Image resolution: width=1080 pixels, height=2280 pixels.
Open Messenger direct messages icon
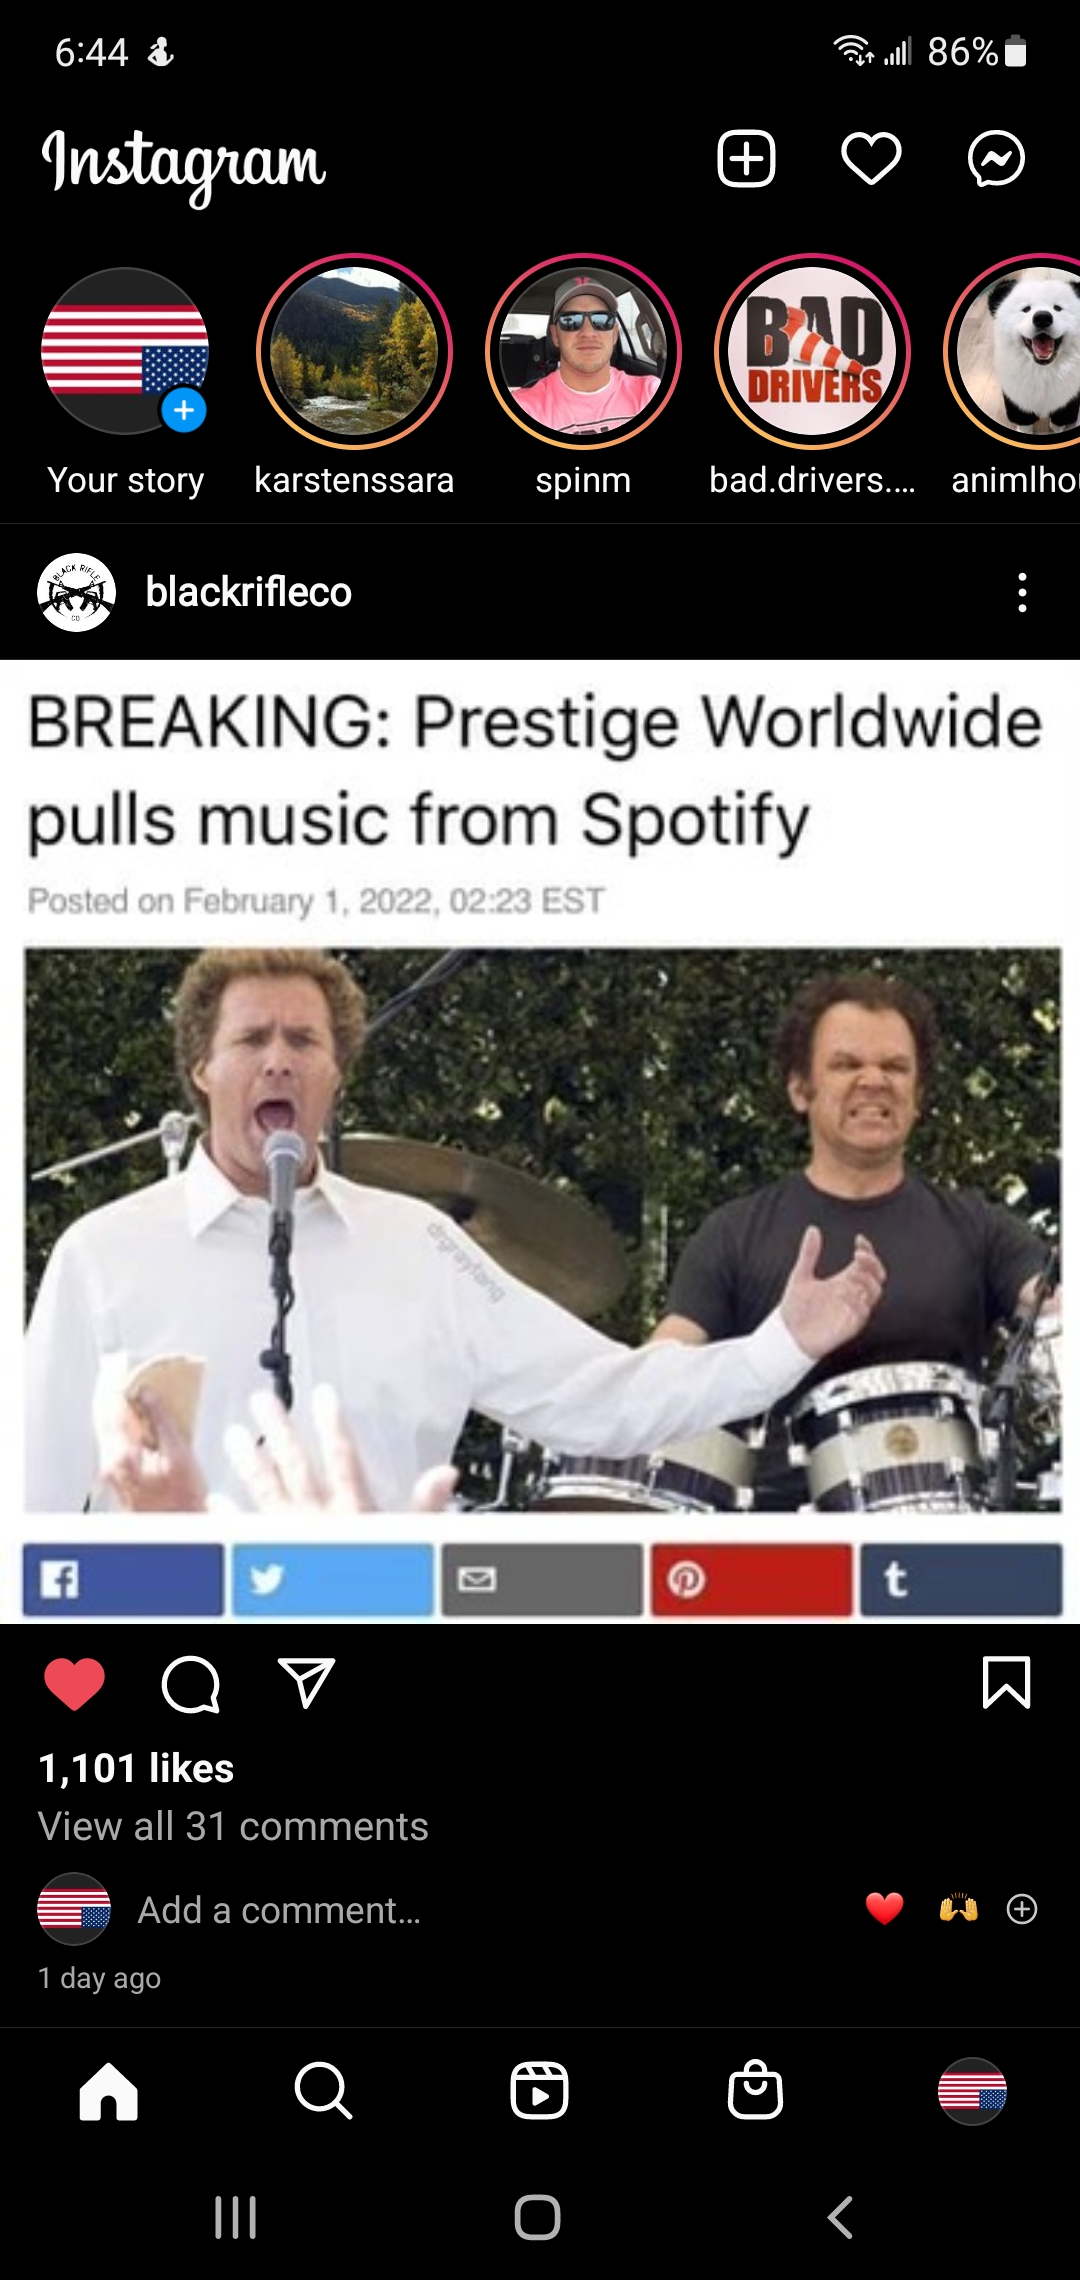pyautogui.click(x=996, y=158)
